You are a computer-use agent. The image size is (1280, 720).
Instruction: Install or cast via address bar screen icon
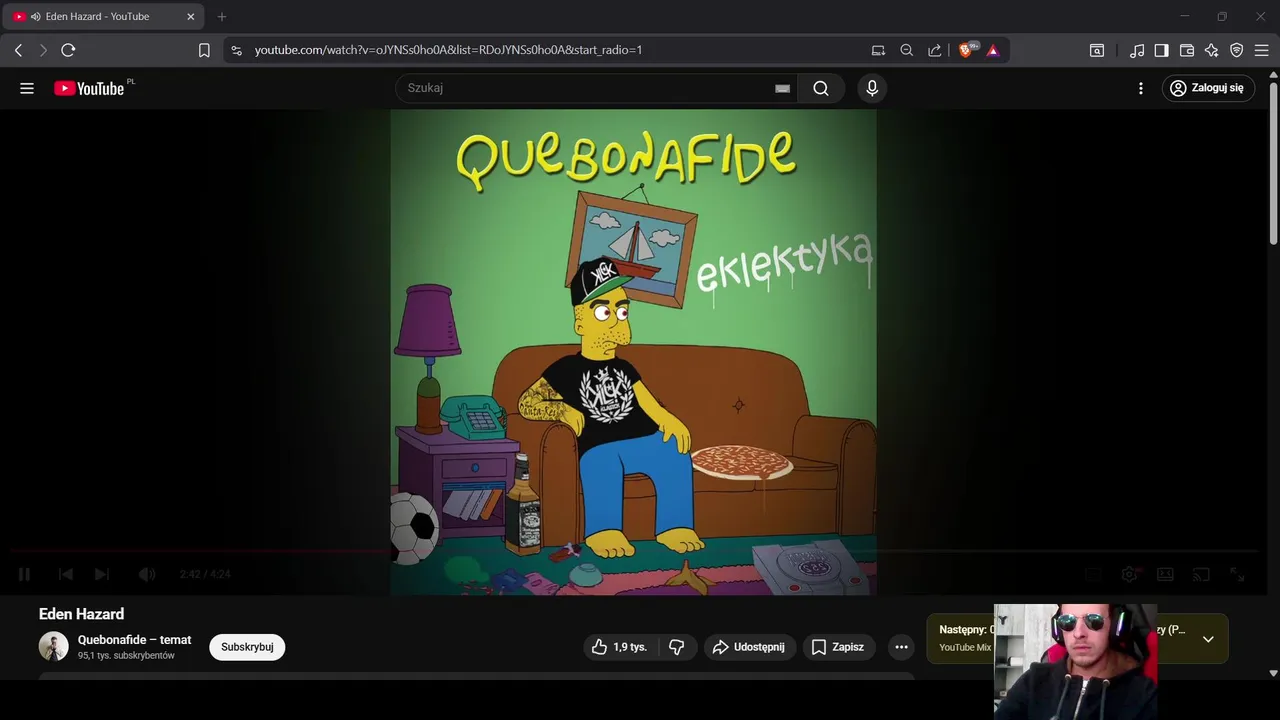coord(878,50)
